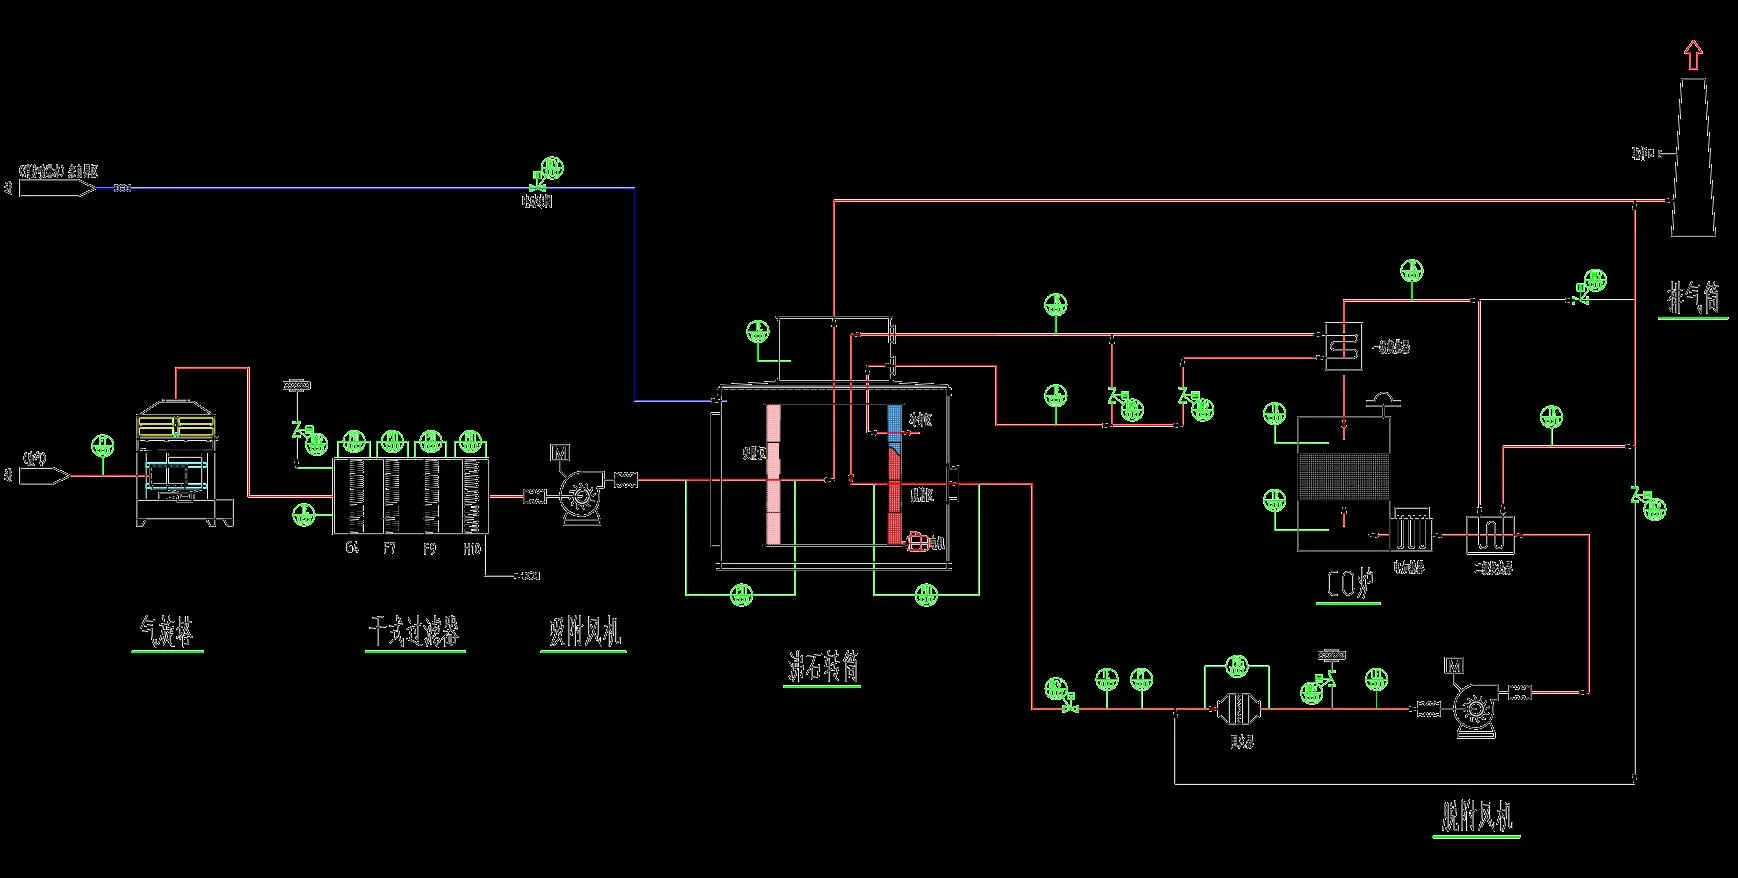Click the 气旋塔 label
Viewport: 1738px width, 878px height.
click(167, 631)
